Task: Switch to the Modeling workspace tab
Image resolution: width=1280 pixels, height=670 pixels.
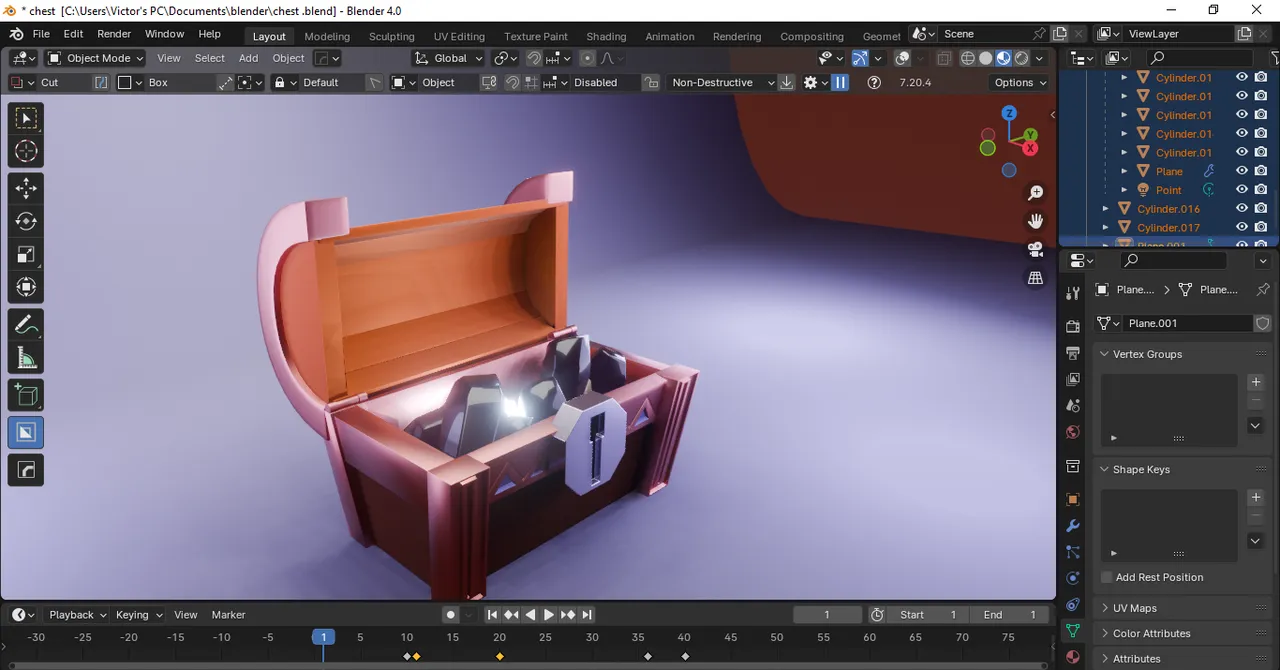Action: [x=327, y=36]
